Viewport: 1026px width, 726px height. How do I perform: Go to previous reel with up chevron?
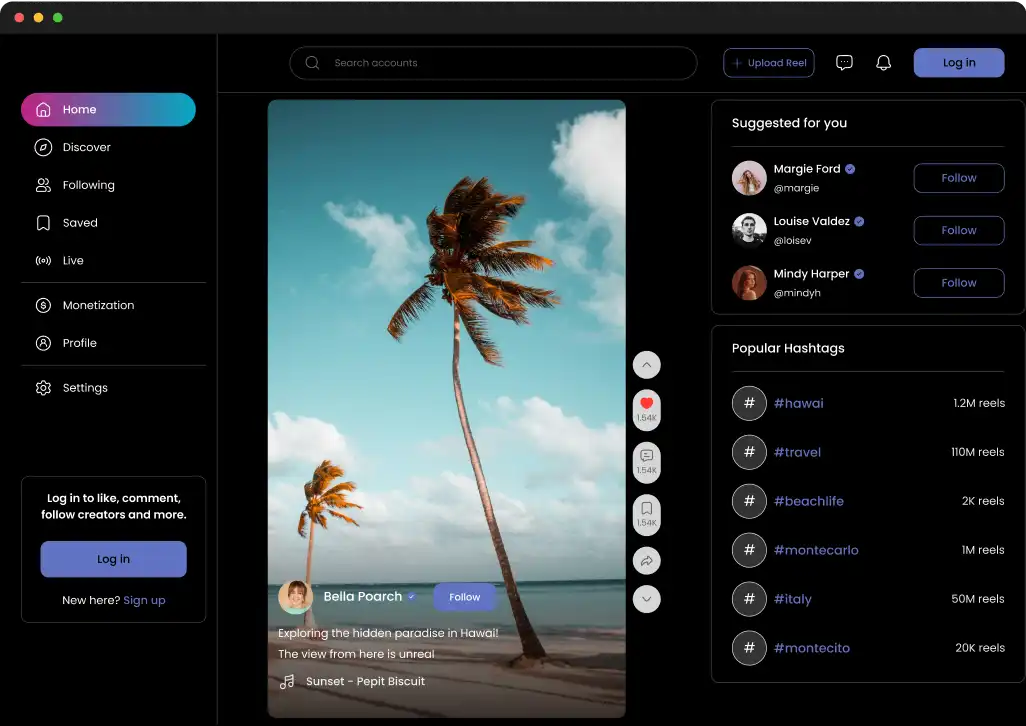pos(646,365)
